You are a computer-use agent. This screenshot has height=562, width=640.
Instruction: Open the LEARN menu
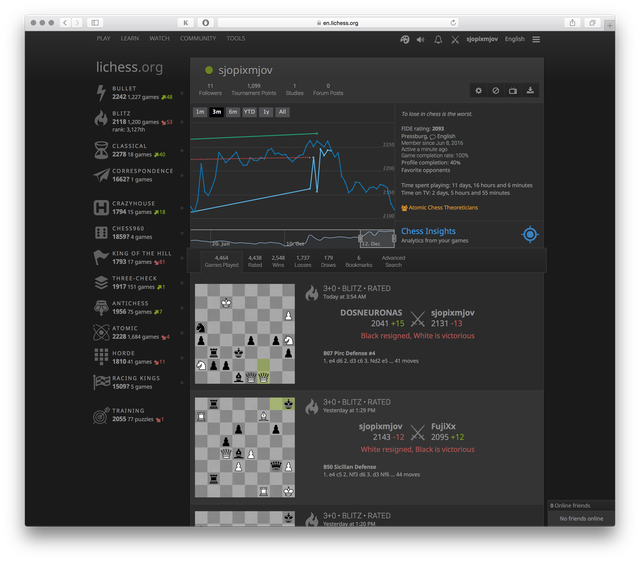[x=130, y=38]
